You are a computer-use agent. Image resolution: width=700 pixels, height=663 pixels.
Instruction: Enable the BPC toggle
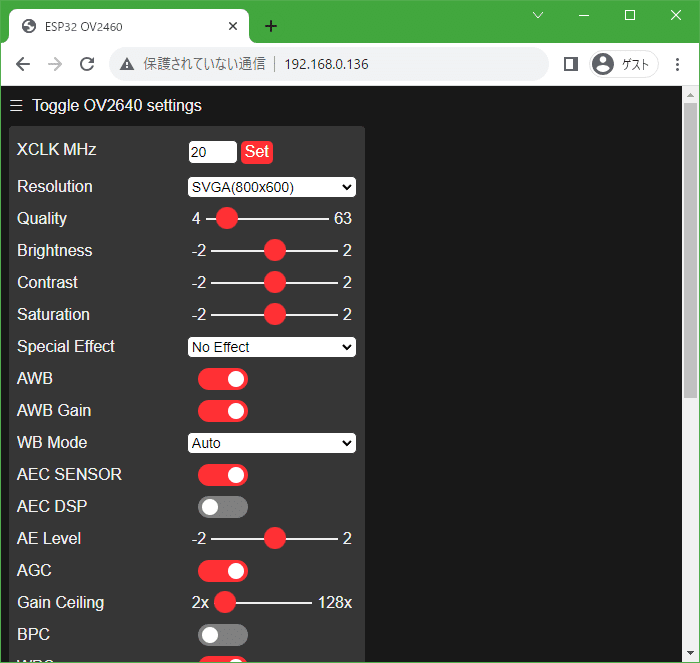coord(223,635)
